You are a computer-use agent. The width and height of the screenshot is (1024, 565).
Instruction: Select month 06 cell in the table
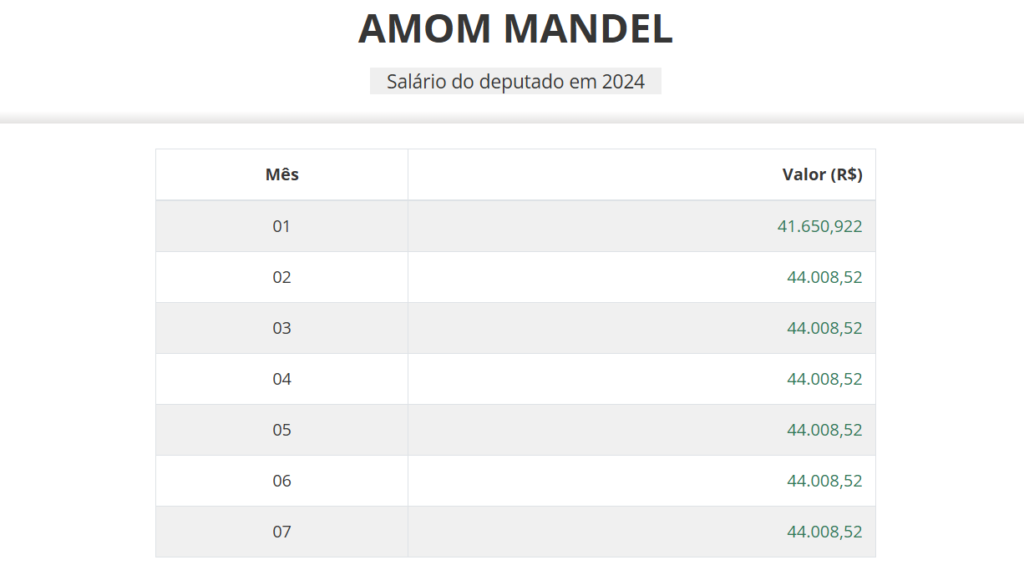pyautogui.click(x=282, y=481)
